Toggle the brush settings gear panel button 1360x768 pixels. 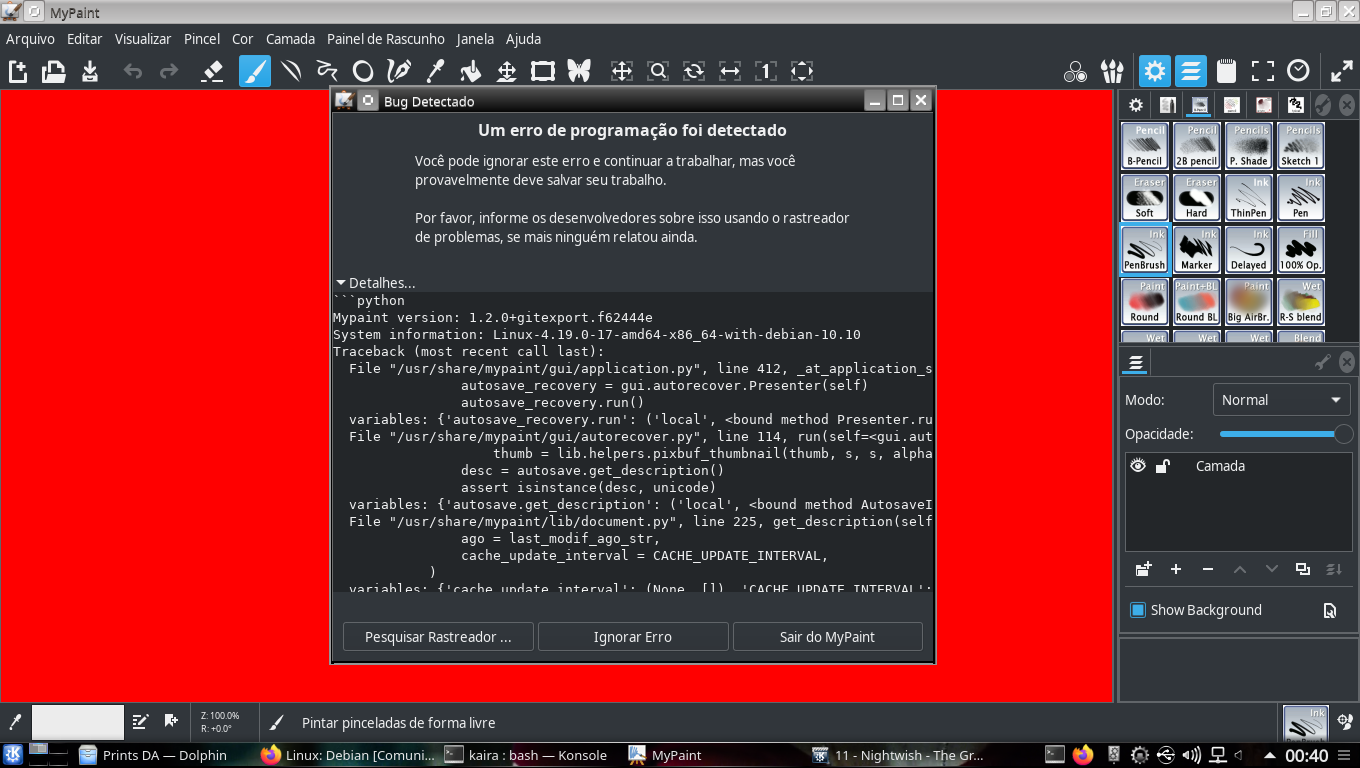(x=1155, y=71)
